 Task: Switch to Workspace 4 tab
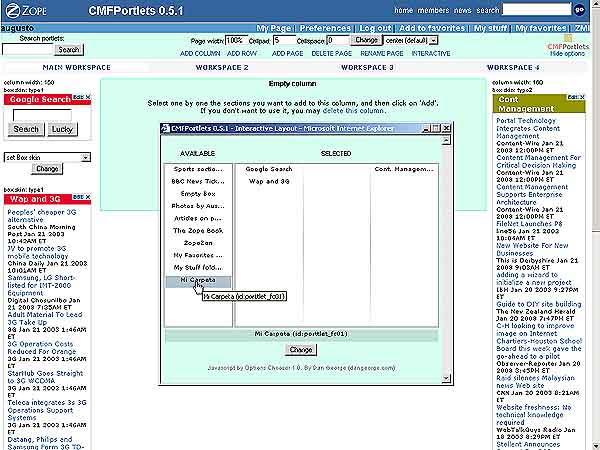[x=513, y=67]
